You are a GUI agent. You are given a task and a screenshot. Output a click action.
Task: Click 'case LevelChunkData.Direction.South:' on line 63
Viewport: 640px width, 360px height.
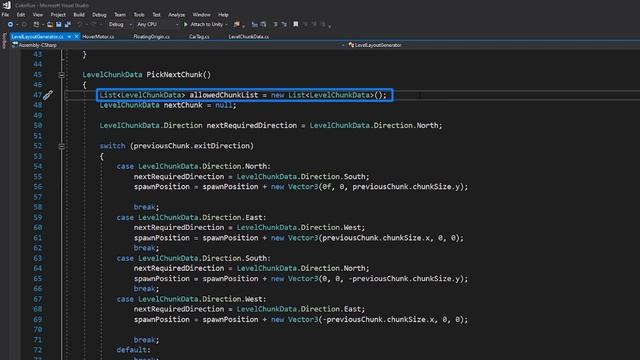[x=193, y=258]
